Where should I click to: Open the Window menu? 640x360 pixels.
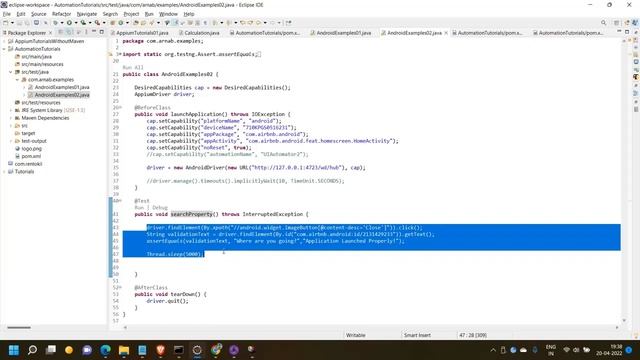[168, 14]
